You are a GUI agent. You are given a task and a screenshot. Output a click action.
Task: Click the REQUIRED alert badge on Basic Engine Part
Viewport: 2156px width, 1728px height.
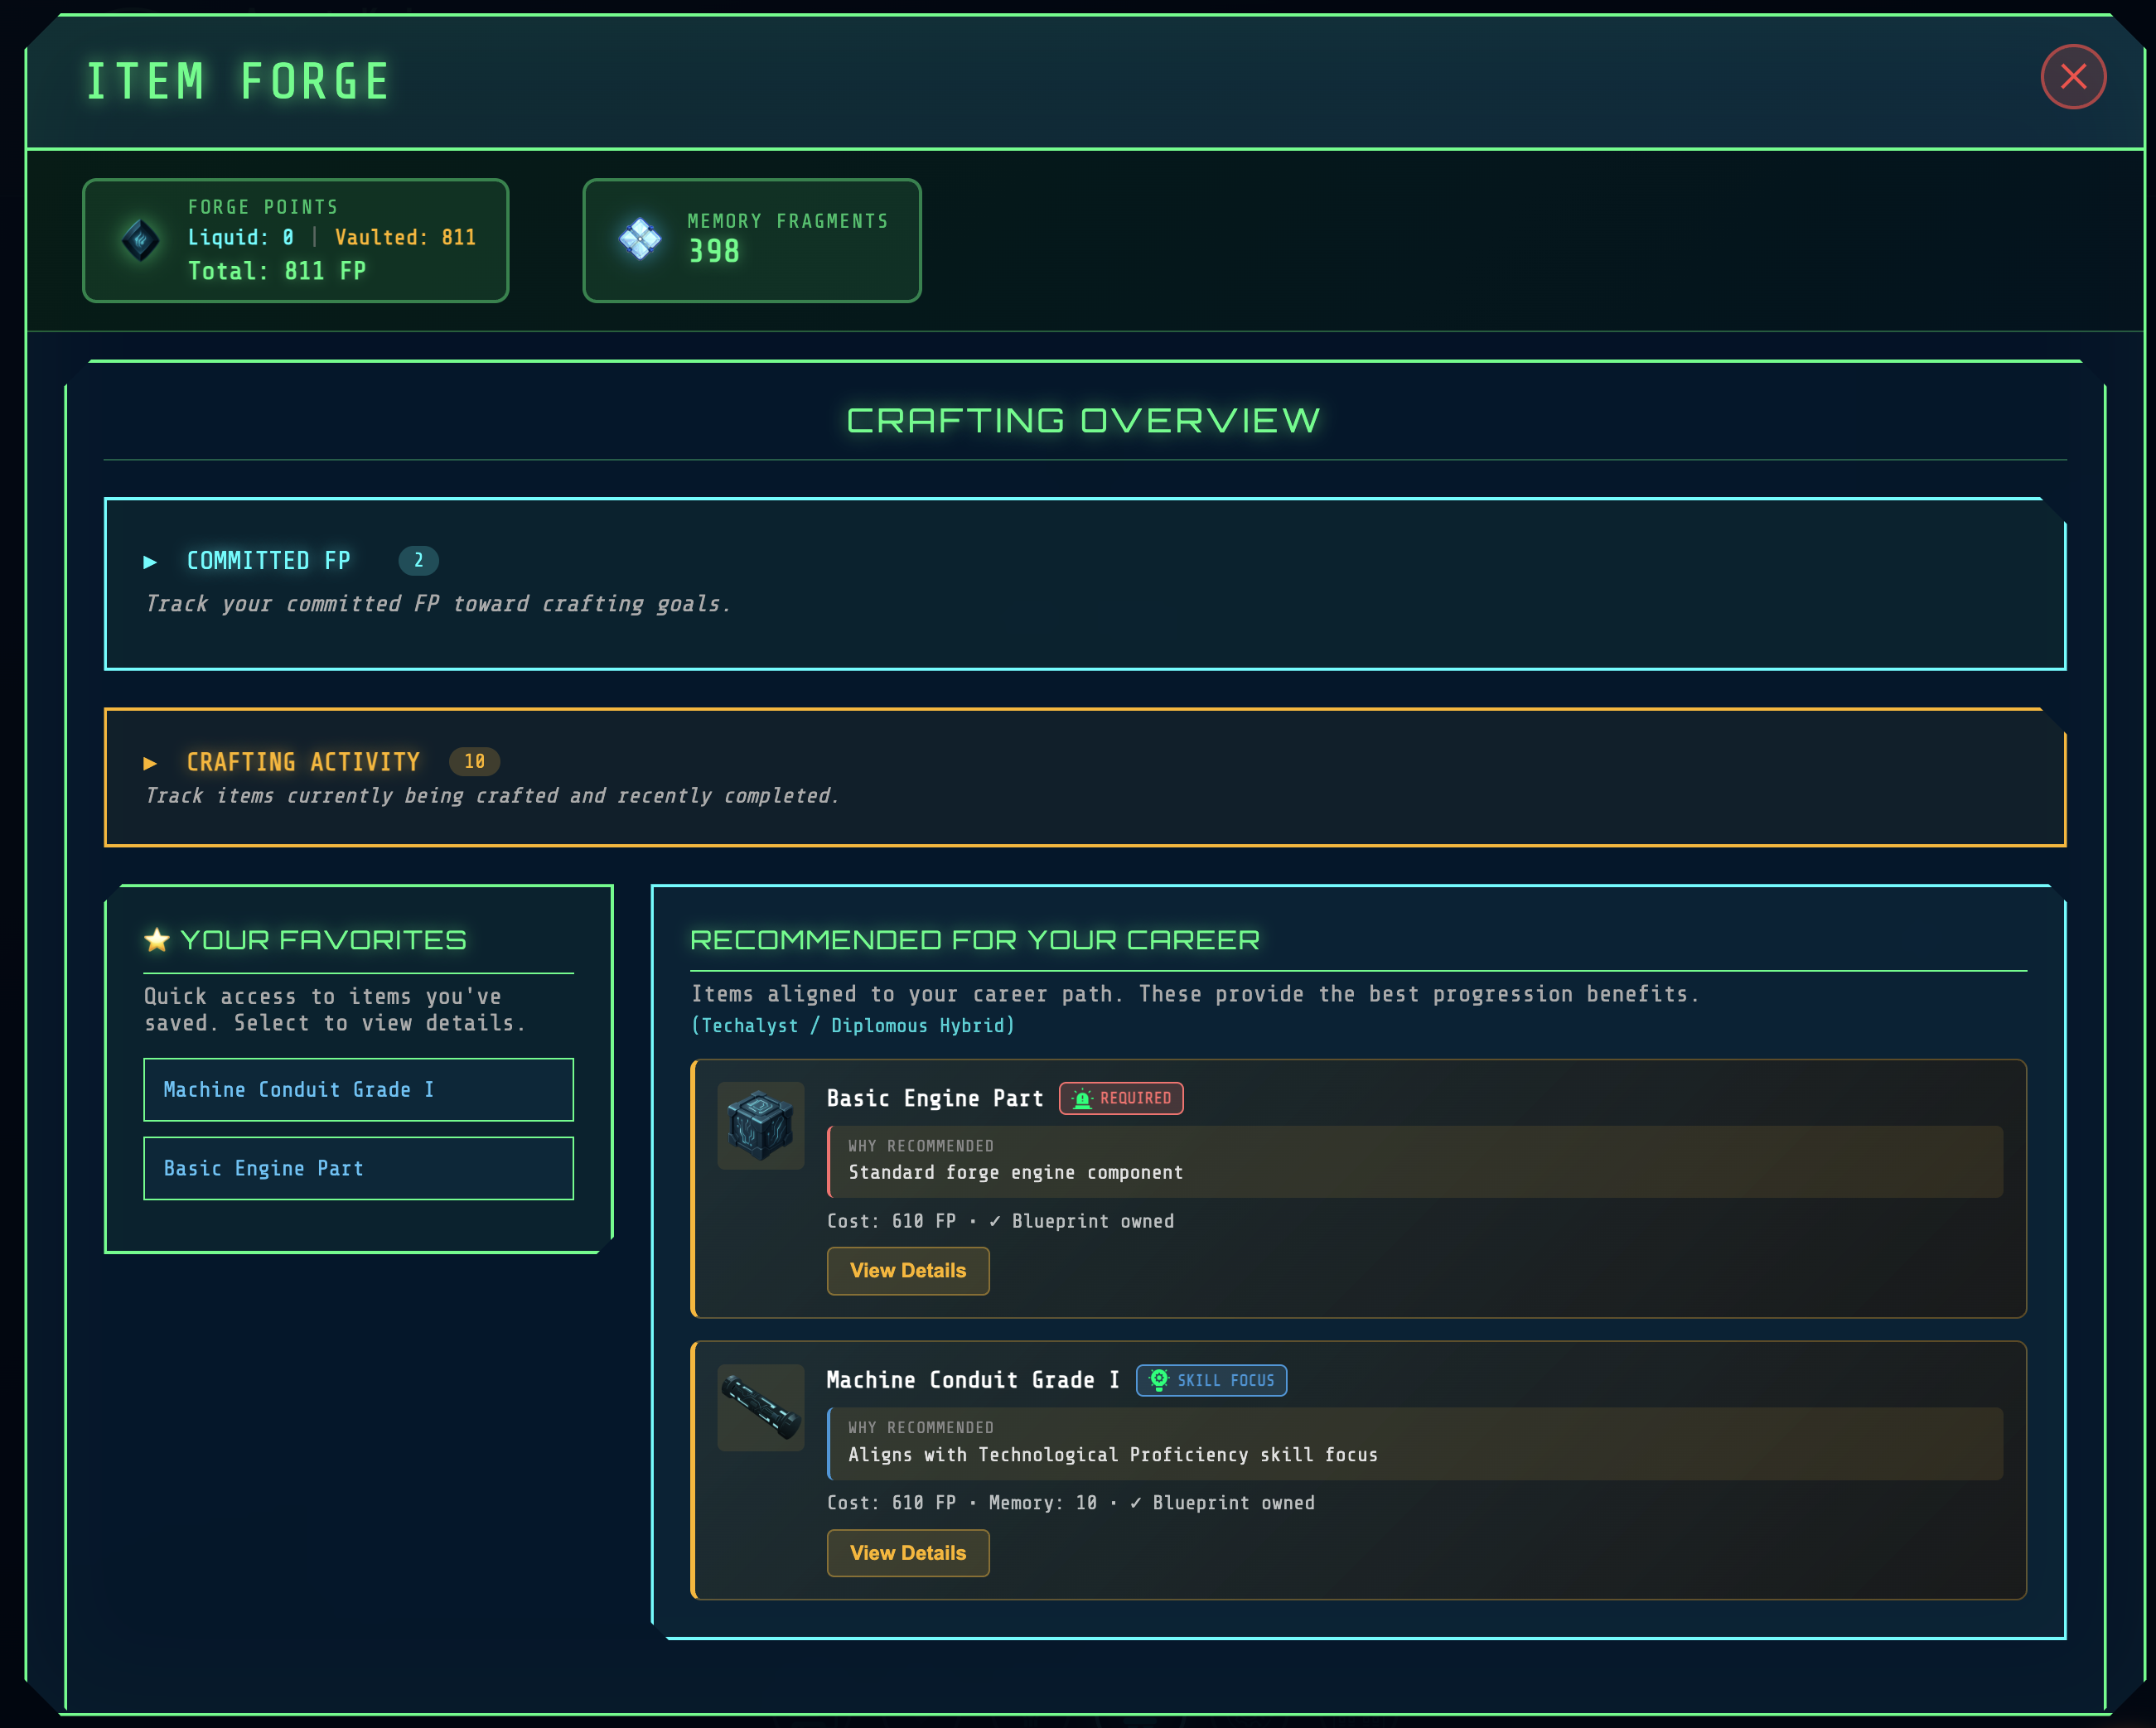pyautogui.click(x=1120, y=1098)
